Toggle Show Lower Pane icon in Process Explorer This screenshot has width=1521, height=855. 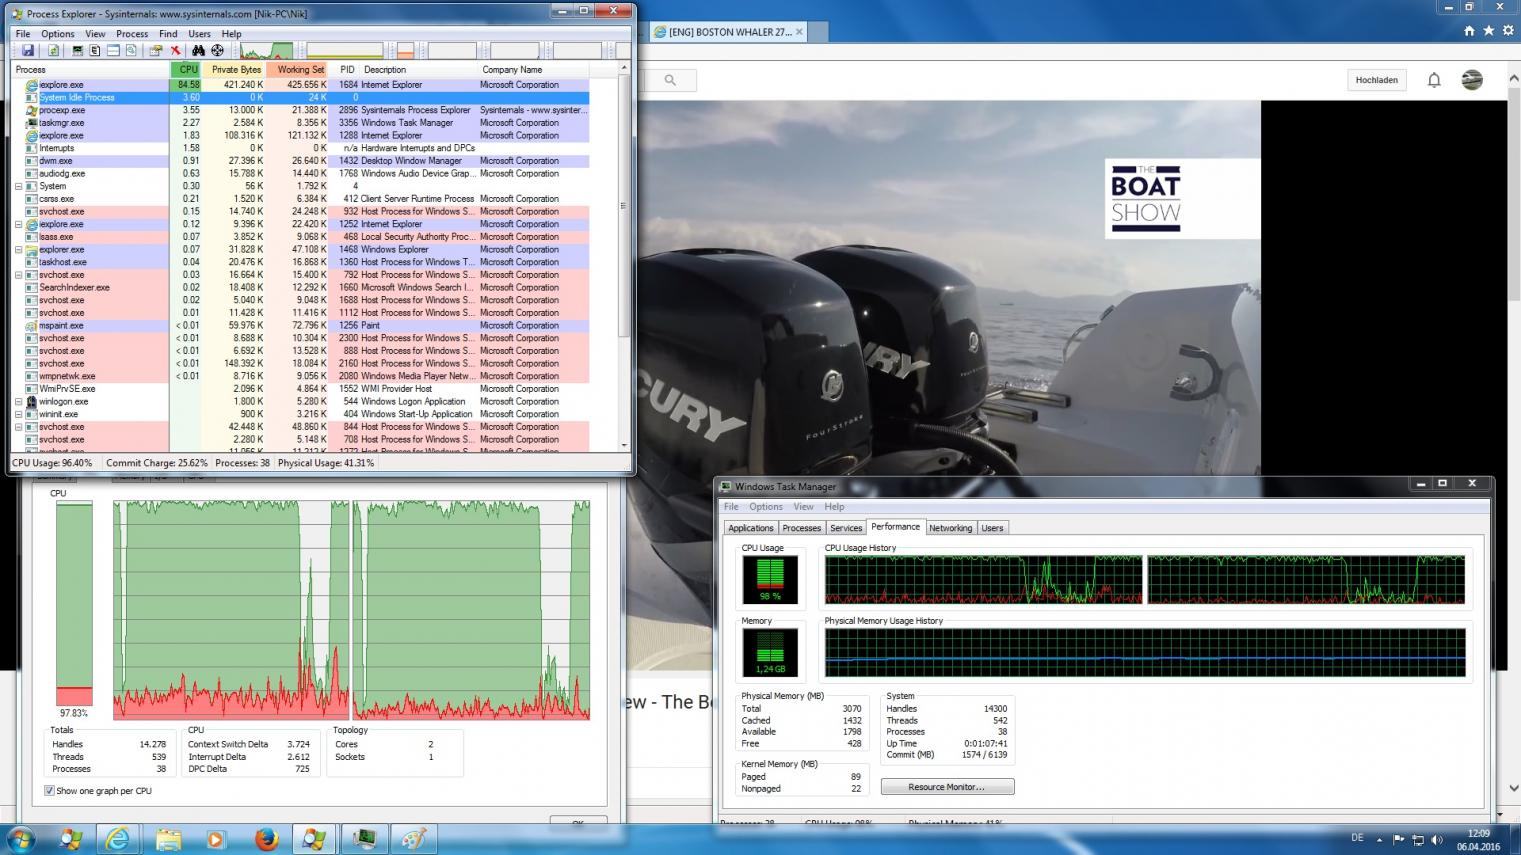pos(113,50)
